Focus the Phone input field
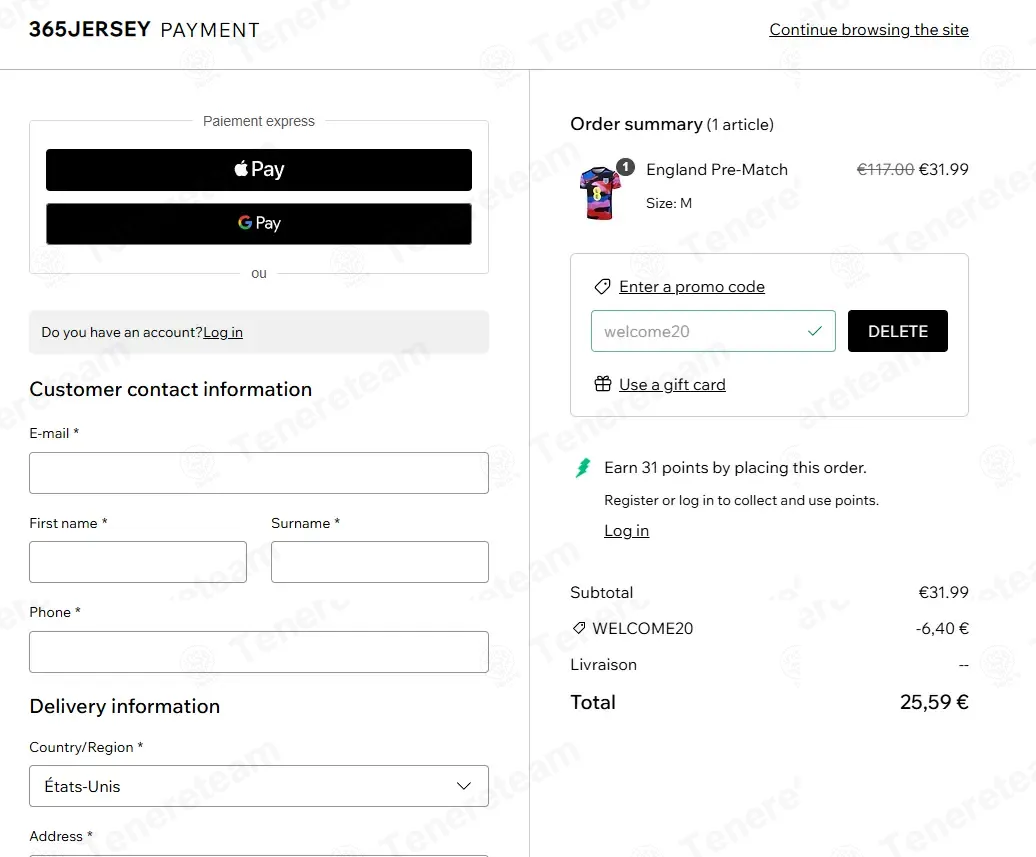The image size is (1036, 857). 259,652
